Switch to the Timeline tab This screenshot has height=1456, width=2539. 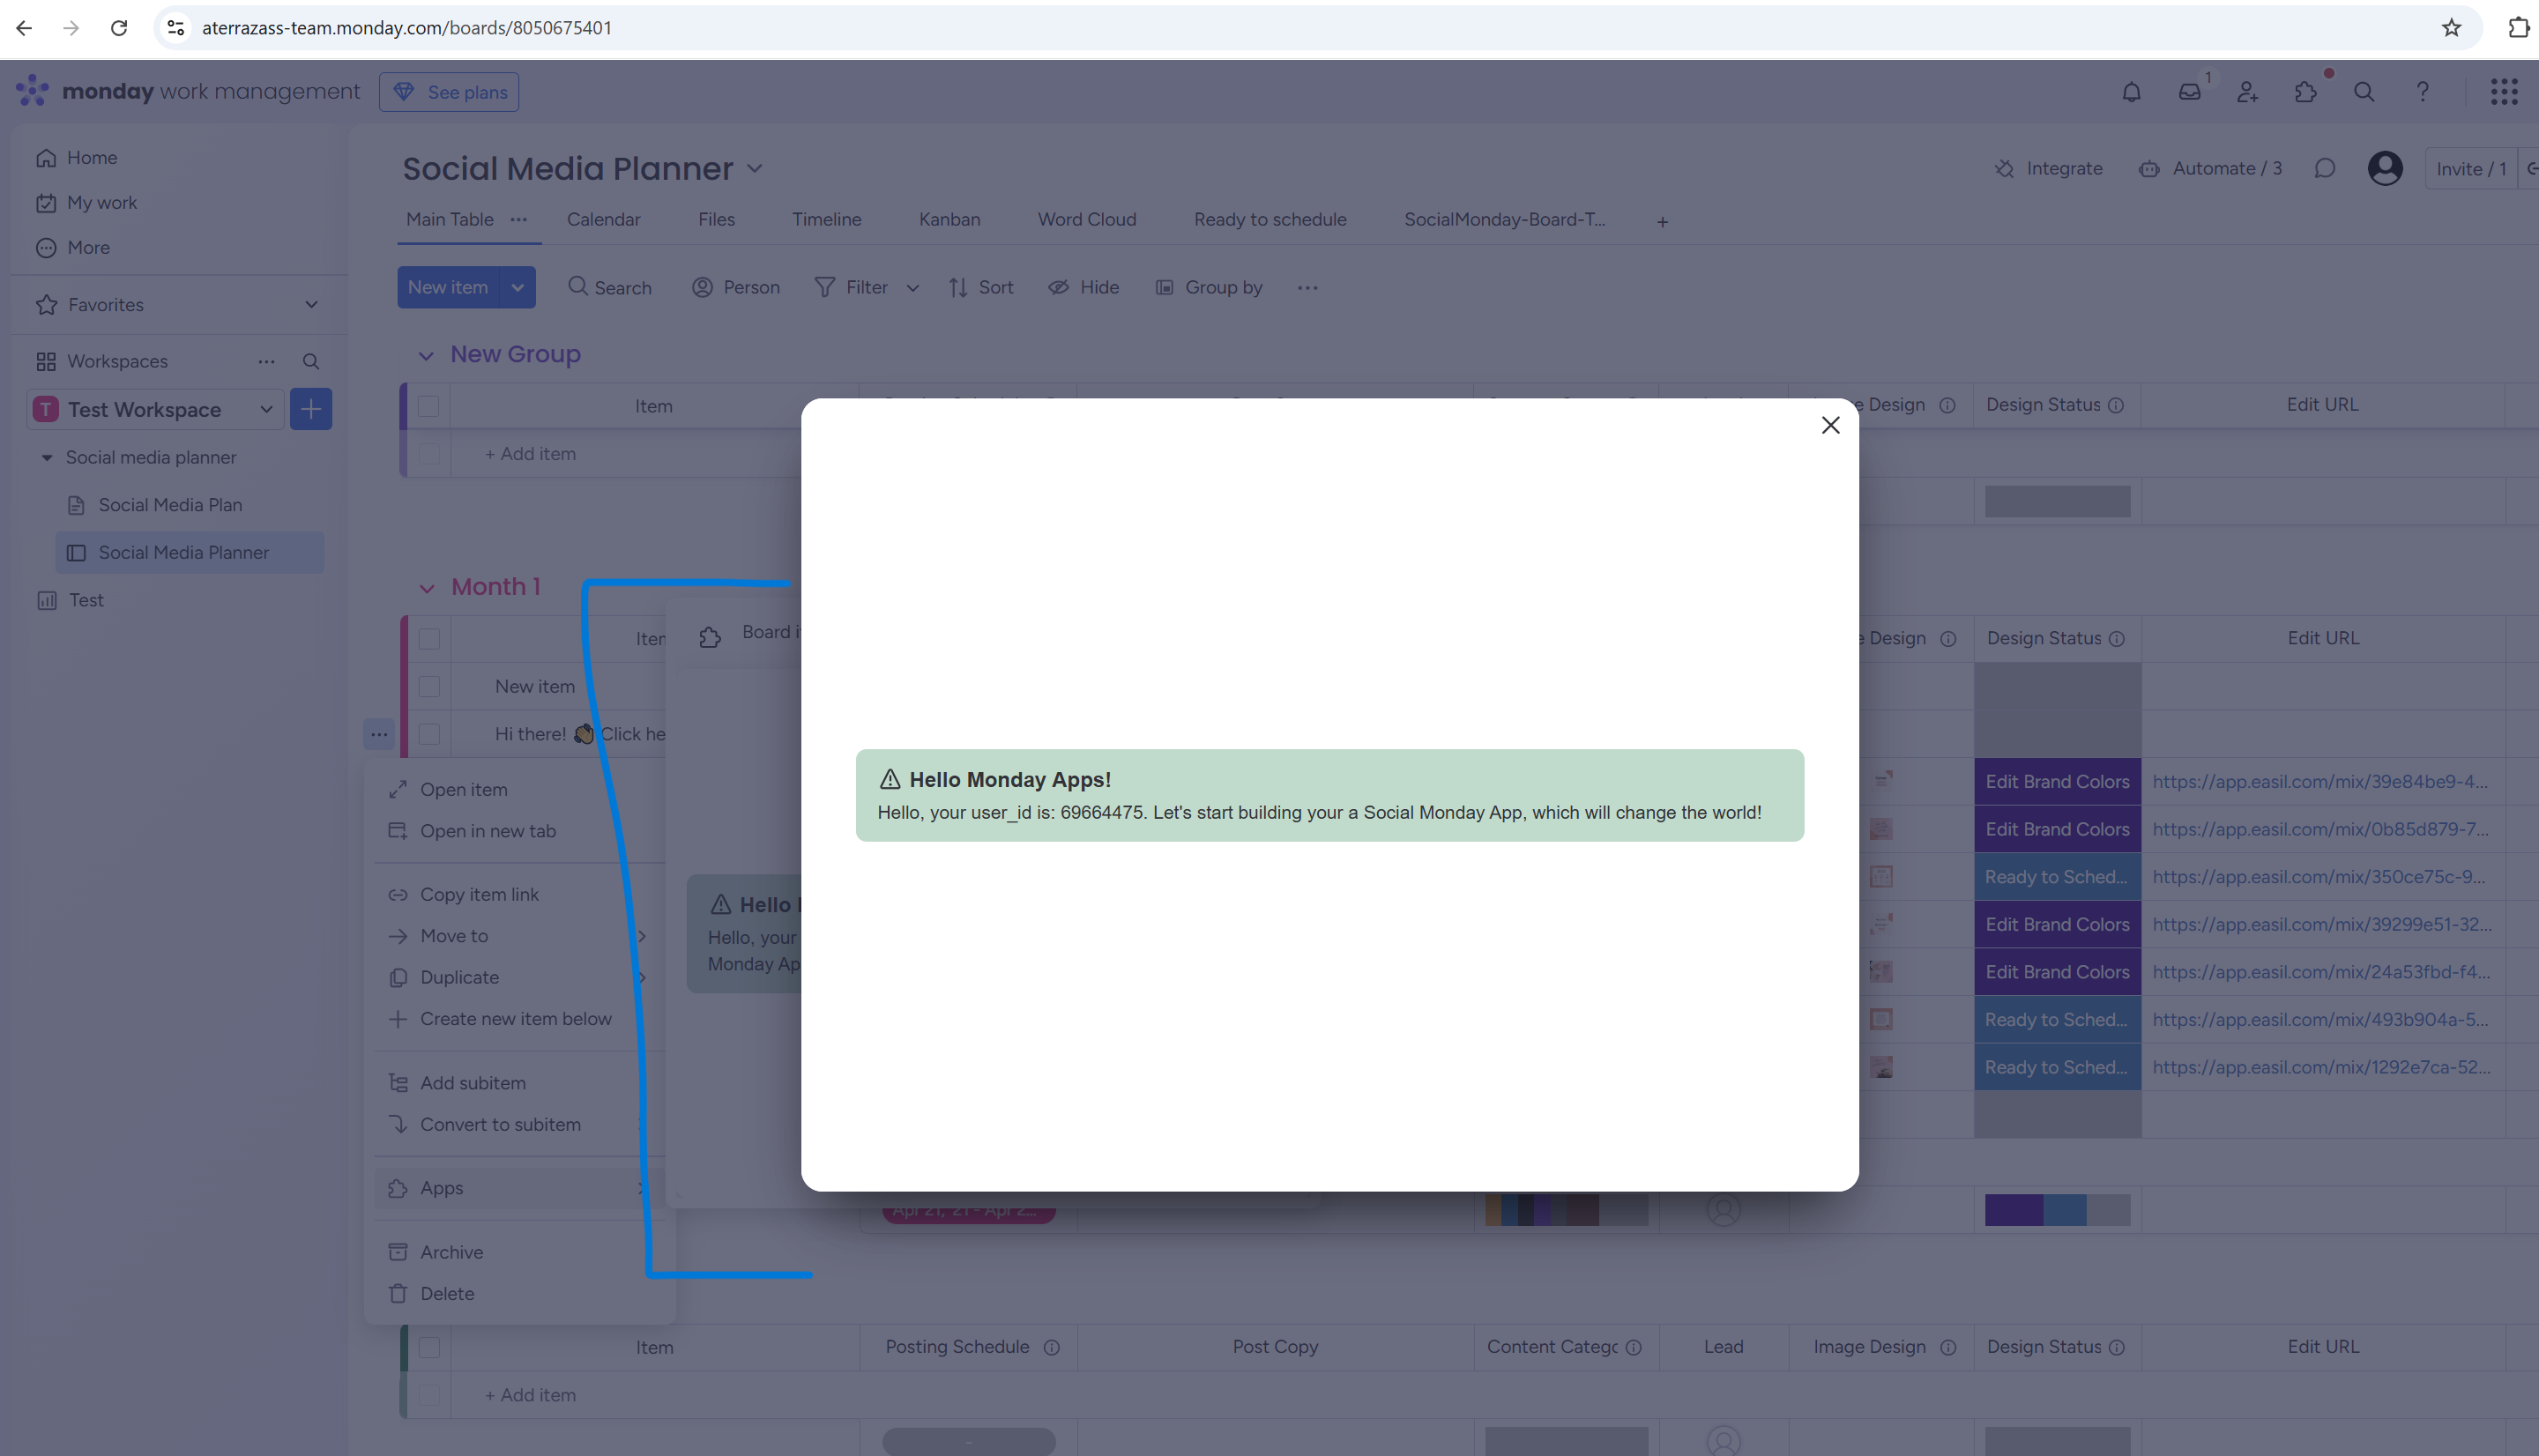pos(826,219)
